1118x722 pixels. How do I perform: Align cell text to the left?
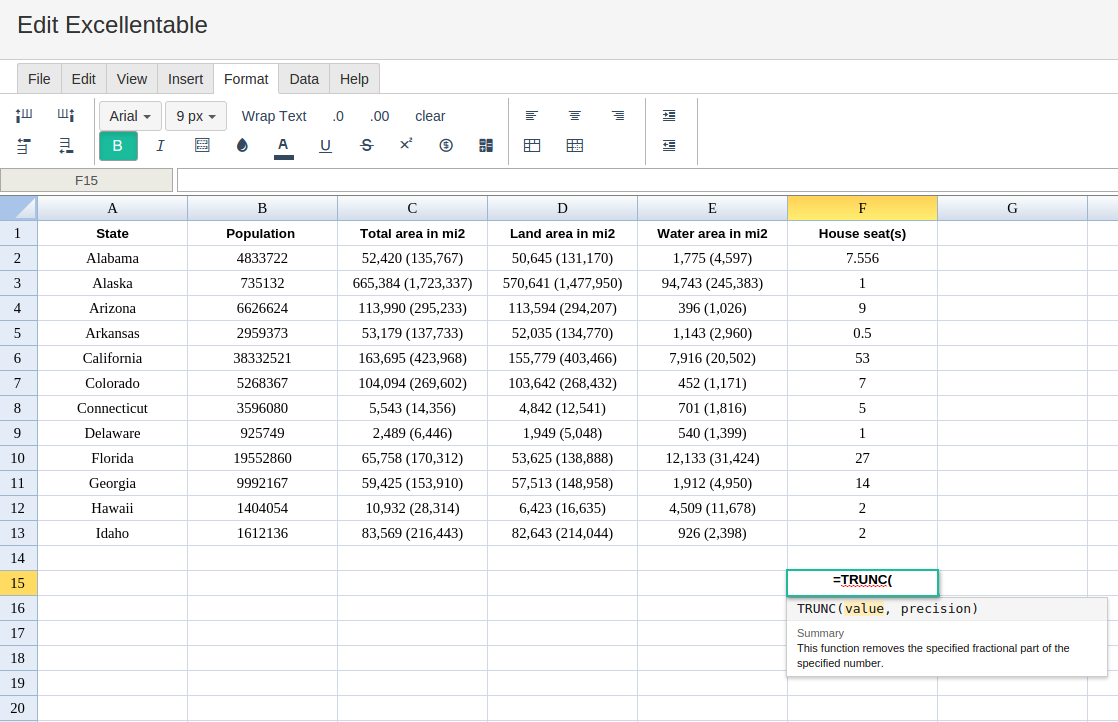532,116
